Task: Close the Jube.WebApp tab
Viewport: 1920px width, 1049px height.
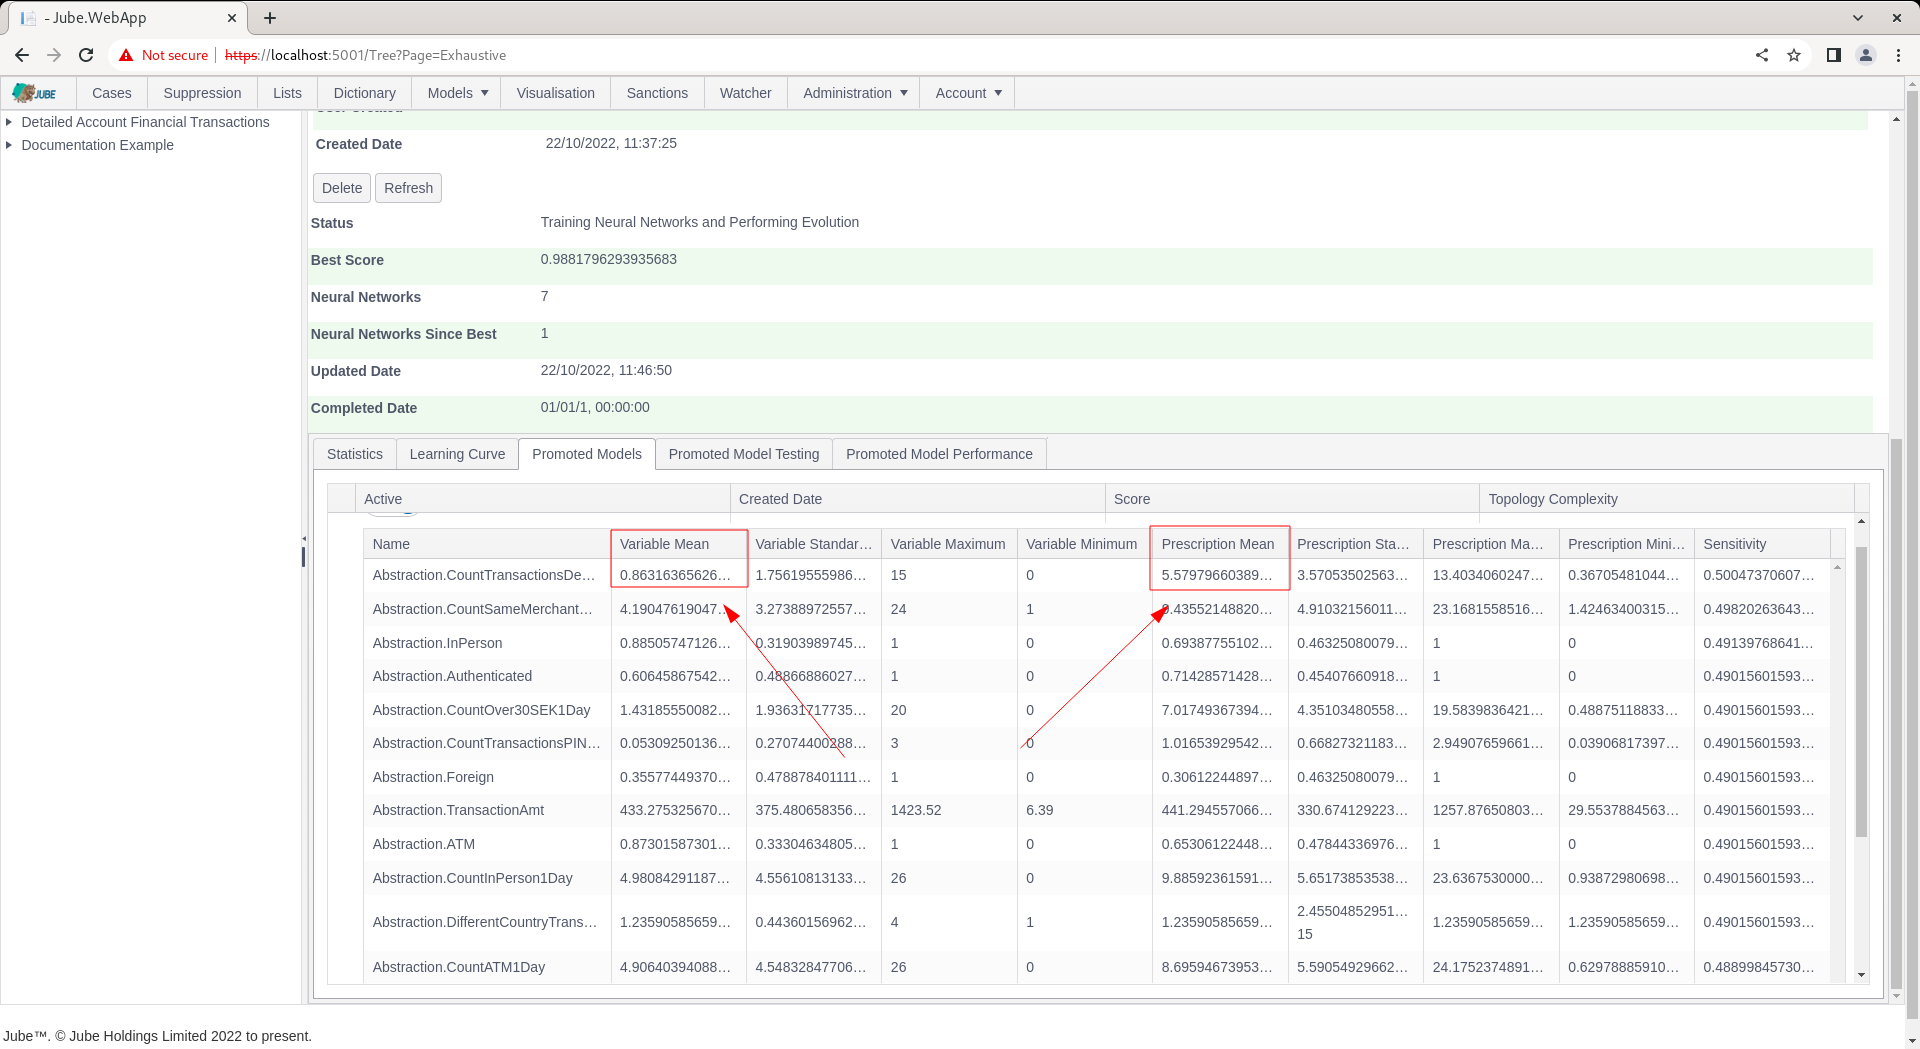Action: (x=231, y=18)
